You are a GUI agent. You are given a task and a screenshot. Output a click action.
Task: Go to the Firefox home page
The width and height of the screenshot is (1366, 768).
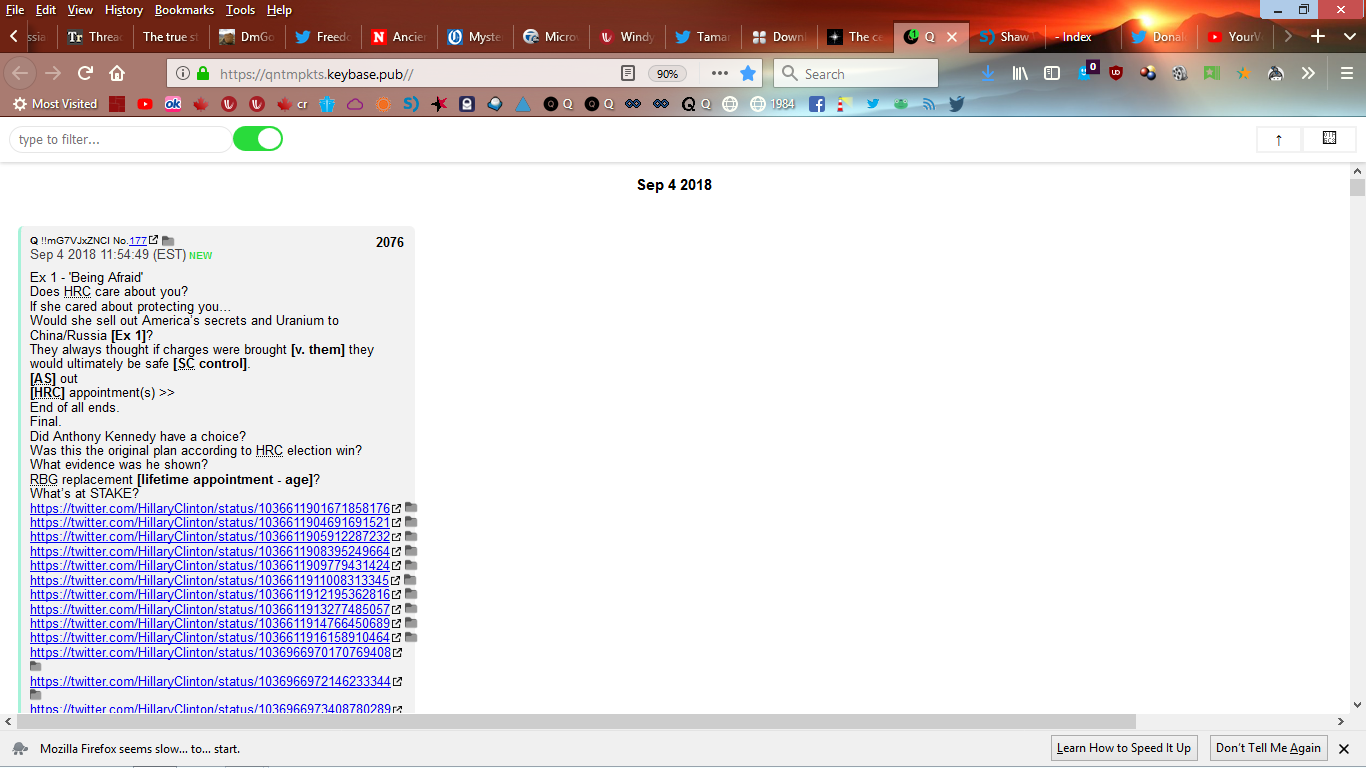click(117, 73)
